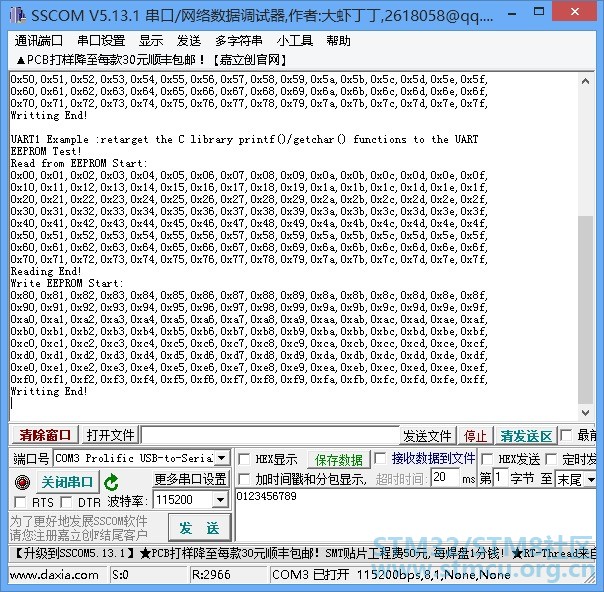604x592 pixels.
Task: Click the file path input field
Action: (270, 436)
